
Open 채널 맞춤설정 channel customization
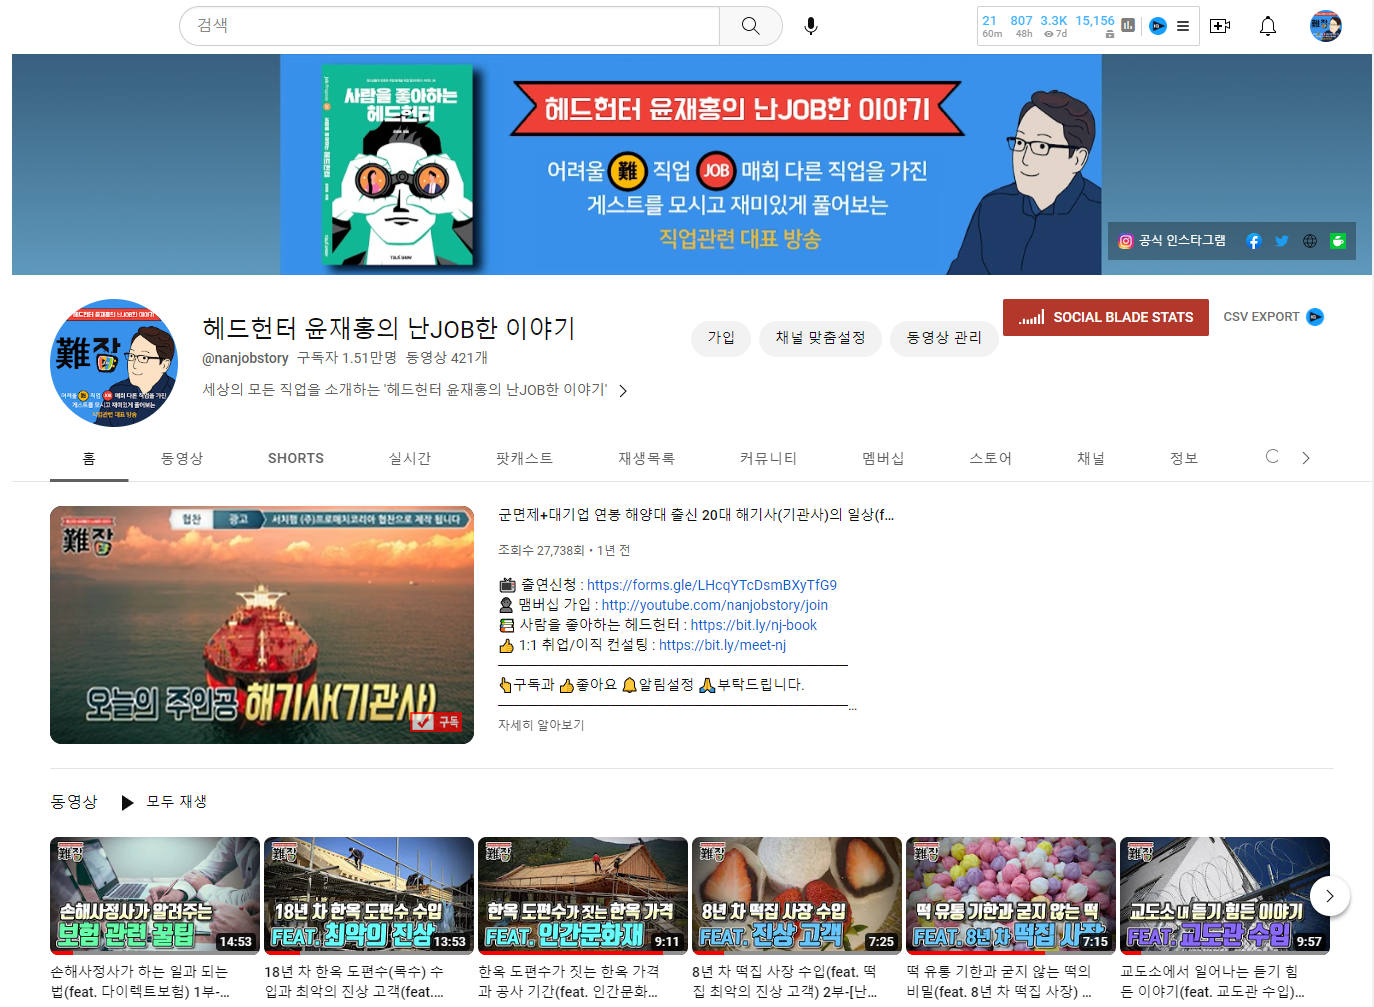click(820, 338)
